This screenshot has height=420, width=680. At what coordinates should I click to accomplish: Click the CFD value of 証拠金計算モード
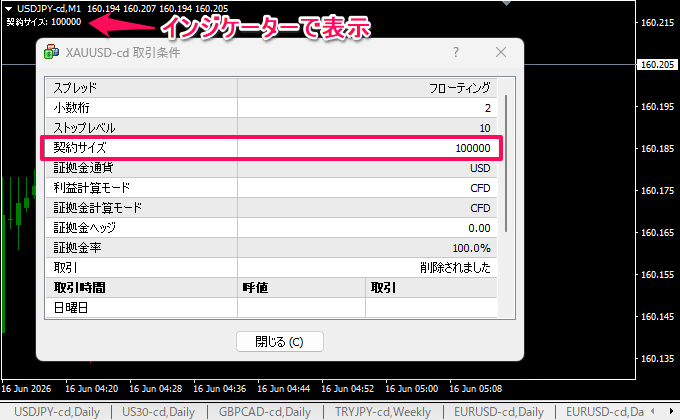[x=480, y=208]
